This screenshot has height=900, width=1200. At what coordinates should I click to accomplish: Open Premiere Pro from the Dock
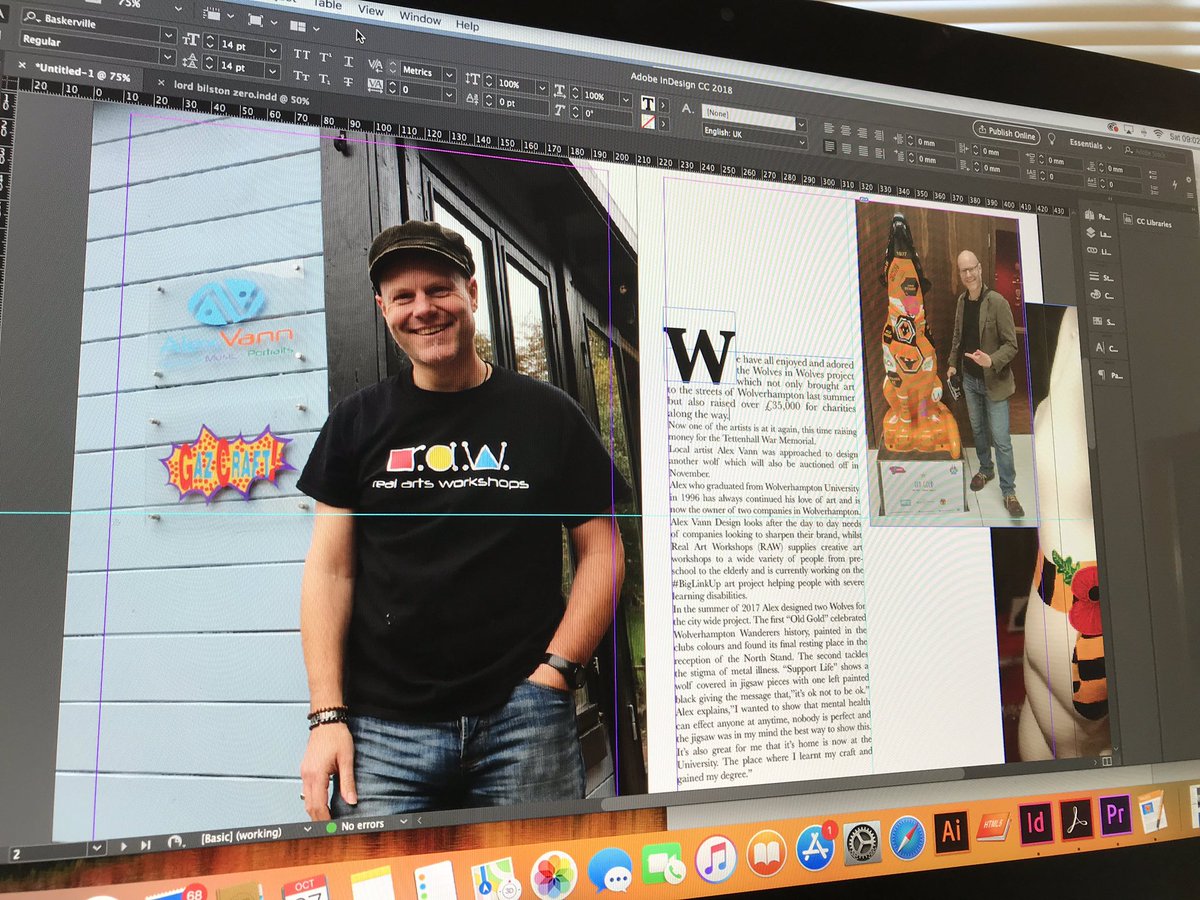point(1115,814)
